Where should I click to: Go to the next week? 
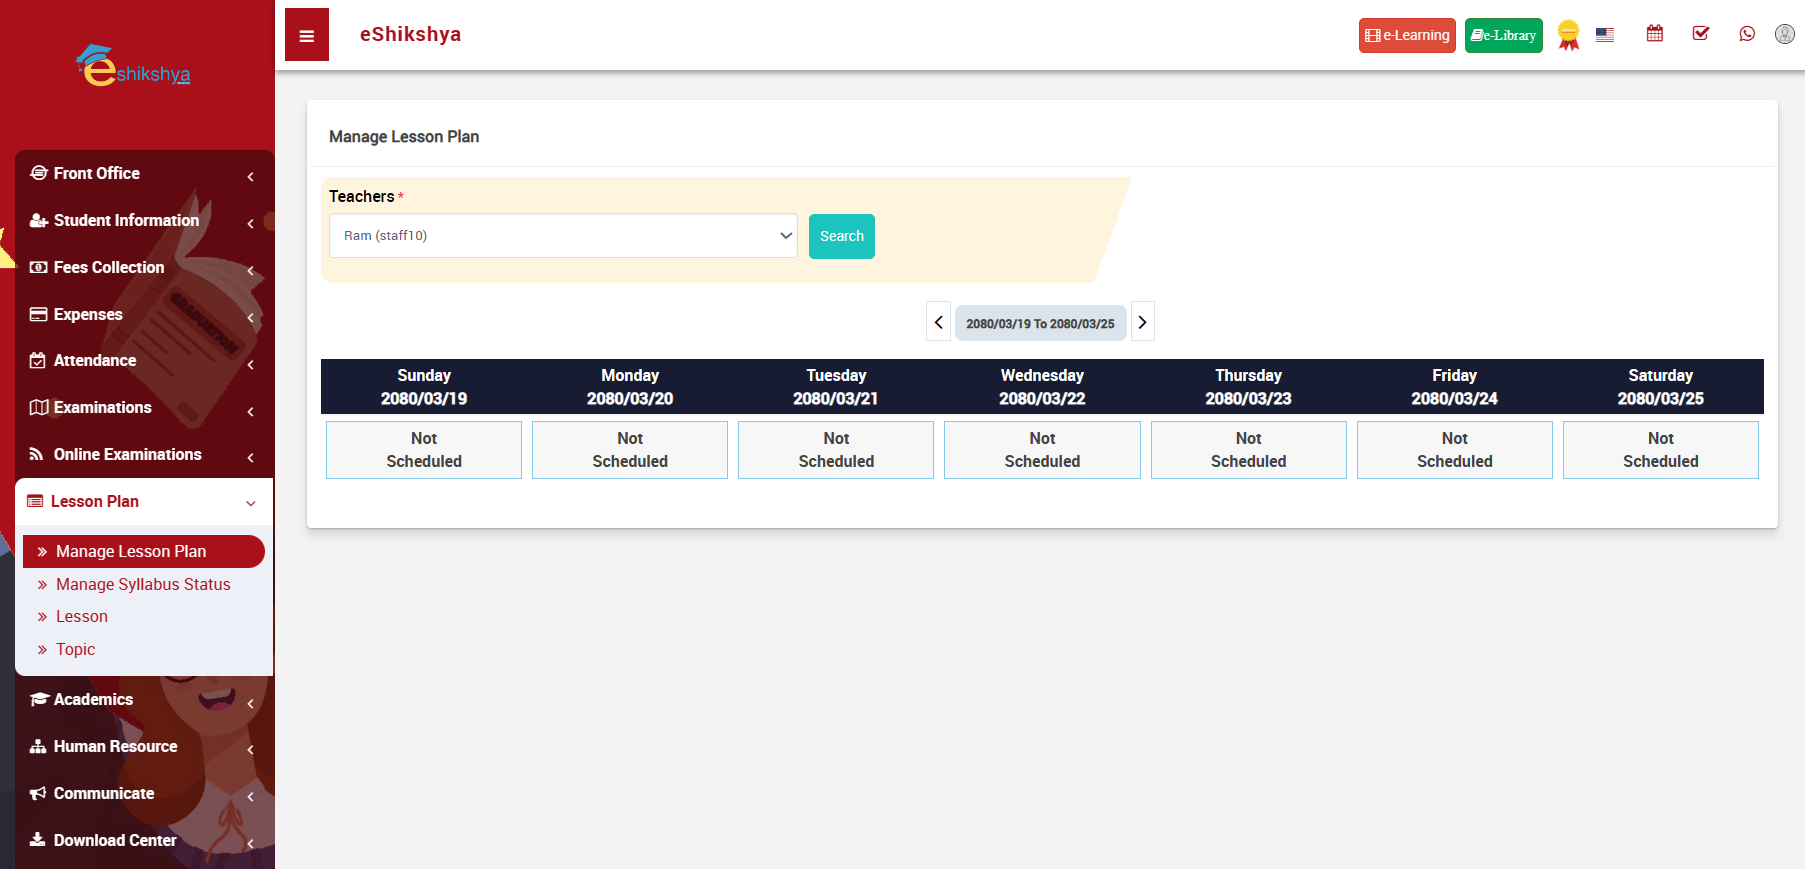[1142, 322]
